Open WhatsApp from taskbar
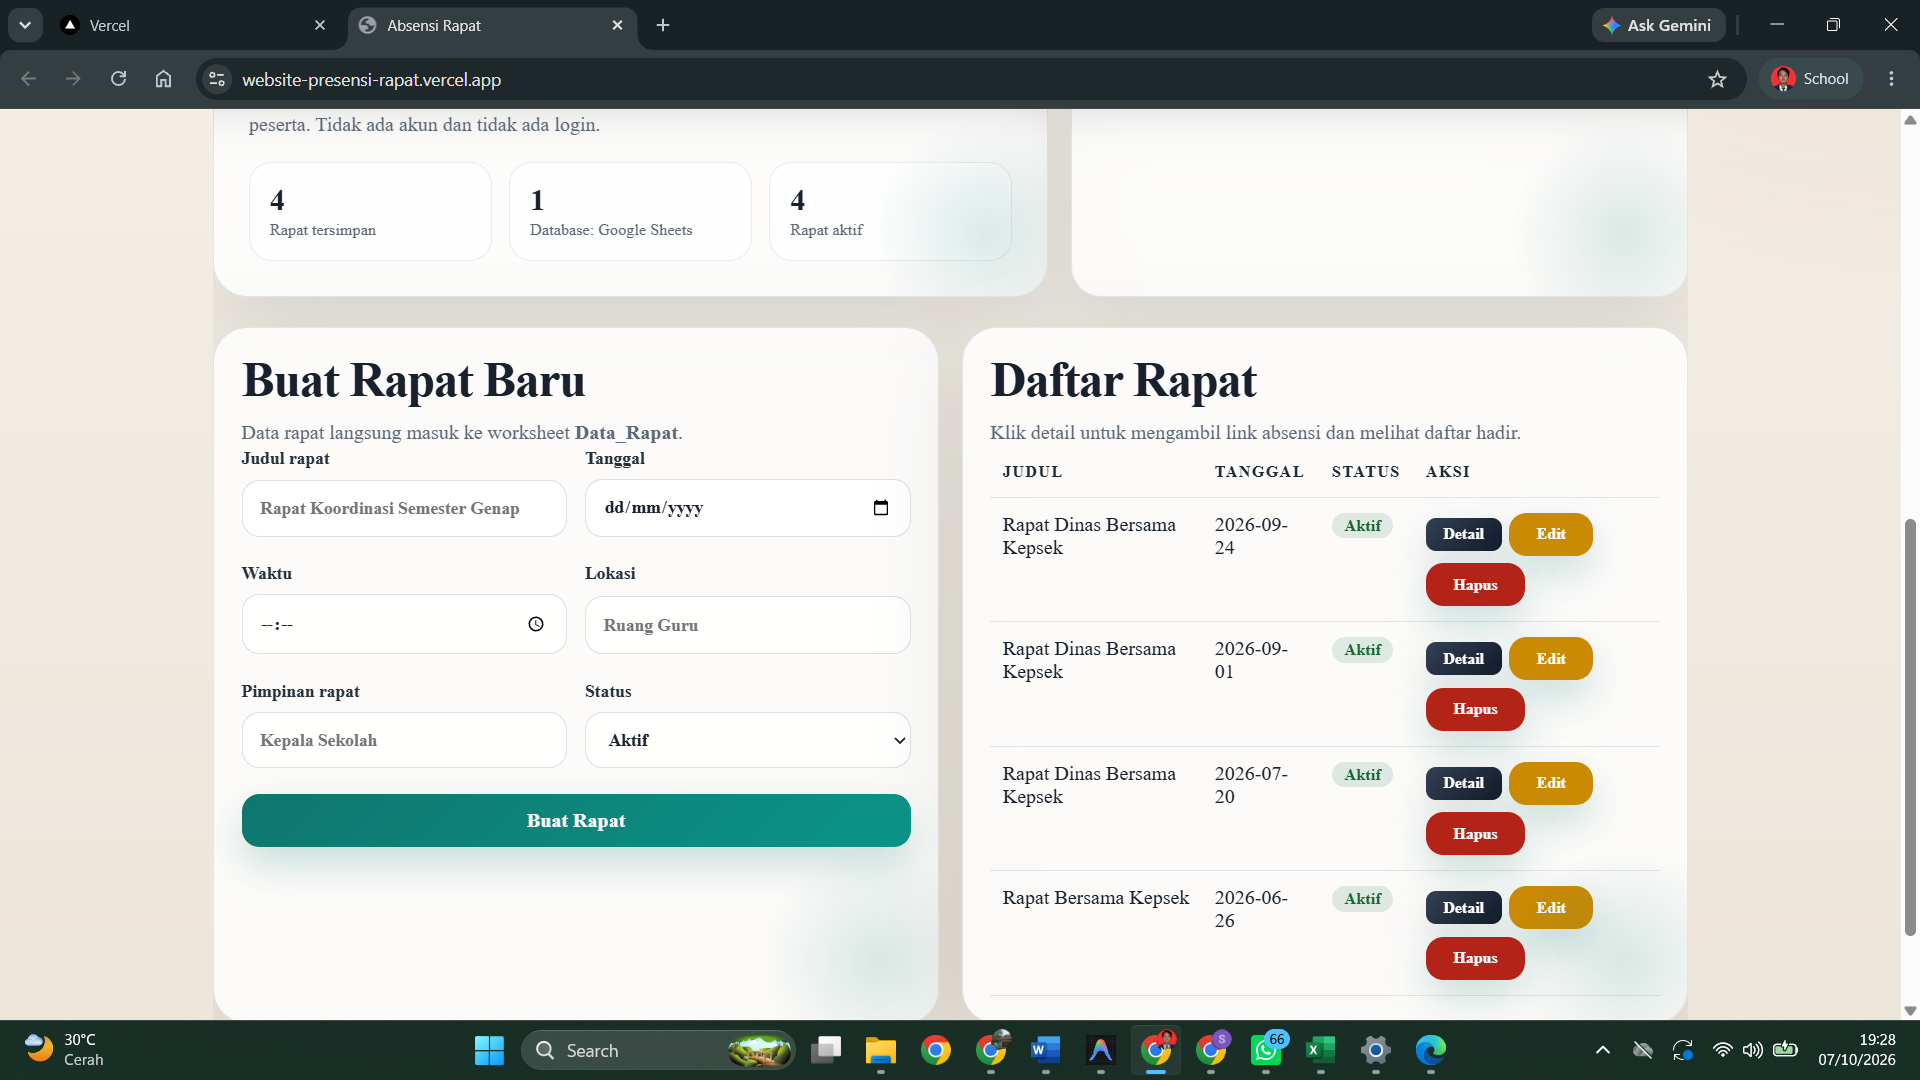Screen dimensions: 1920x1080 click(x=1266, y=1050)
